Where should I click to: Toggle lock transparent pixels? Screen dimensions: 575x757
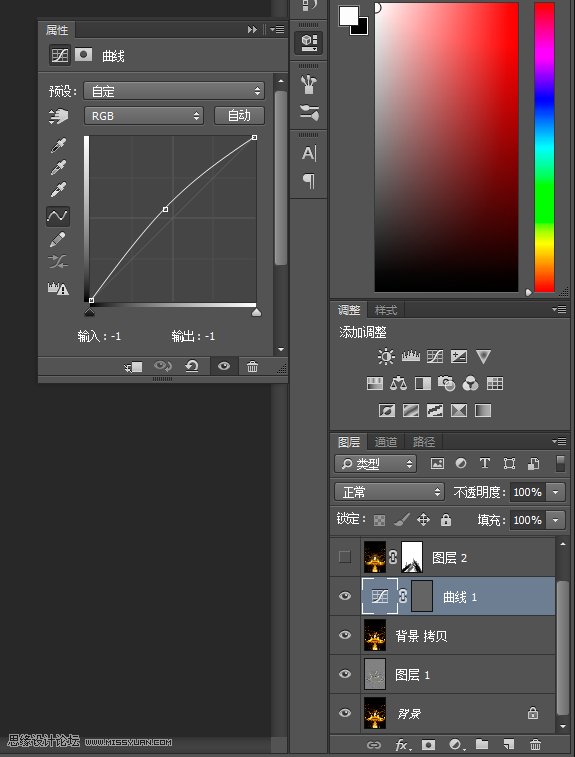point(379,520)
